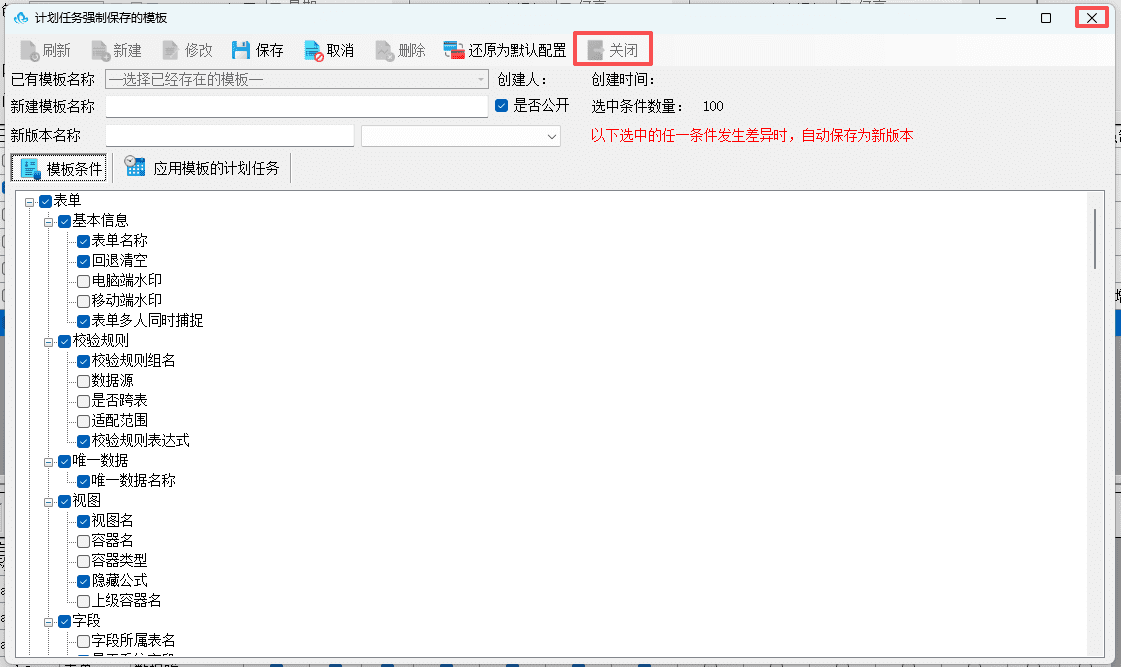This screenshot has height=667, width=1121.
Task: Check the 数据源 checkbox
Action: click(84, 381)
